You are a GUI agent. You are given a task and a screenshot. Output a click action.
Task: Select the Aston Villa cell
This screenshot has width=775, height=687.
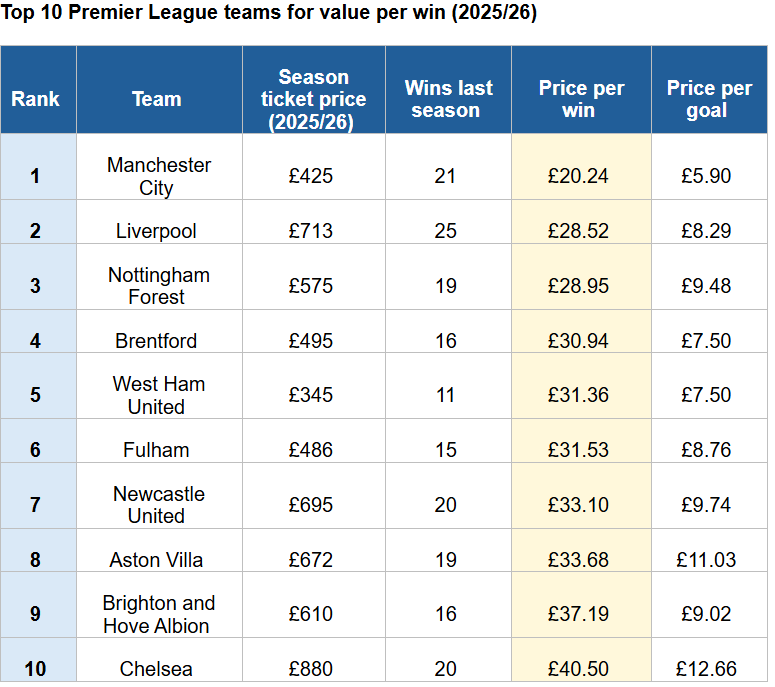156,560
